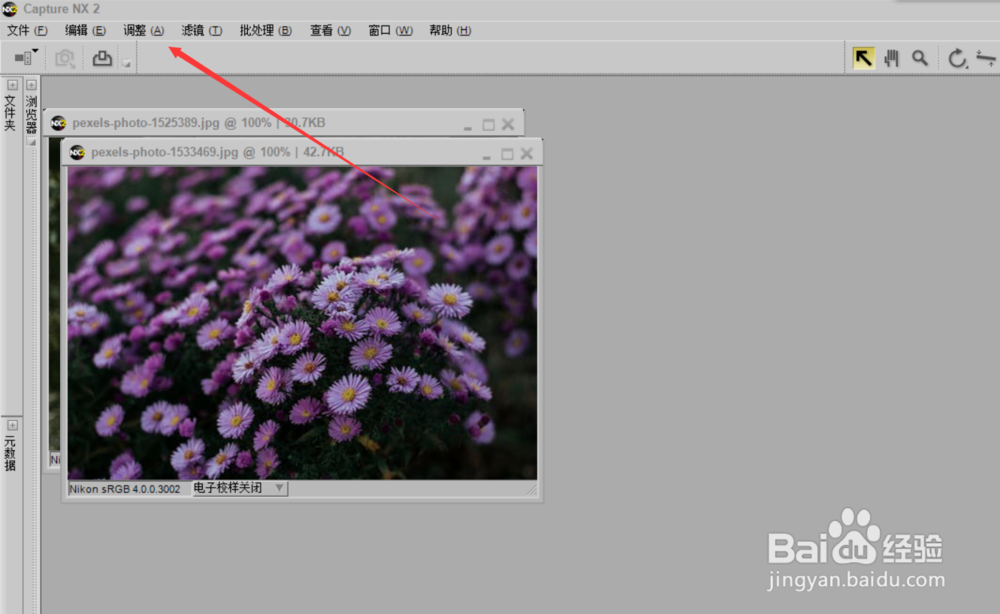Viewport: 1000px width, 614px height.
Task: Click the rotate tool icon
Action: click(957, 59)
